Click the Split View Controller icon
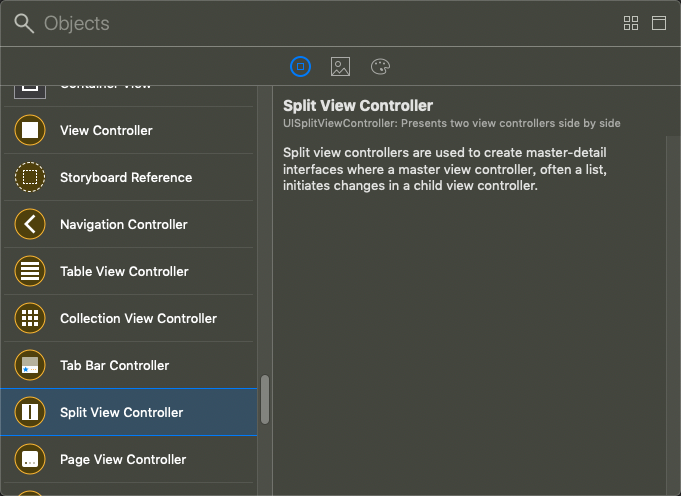This screenshot has width=681, height=496. 30,412
